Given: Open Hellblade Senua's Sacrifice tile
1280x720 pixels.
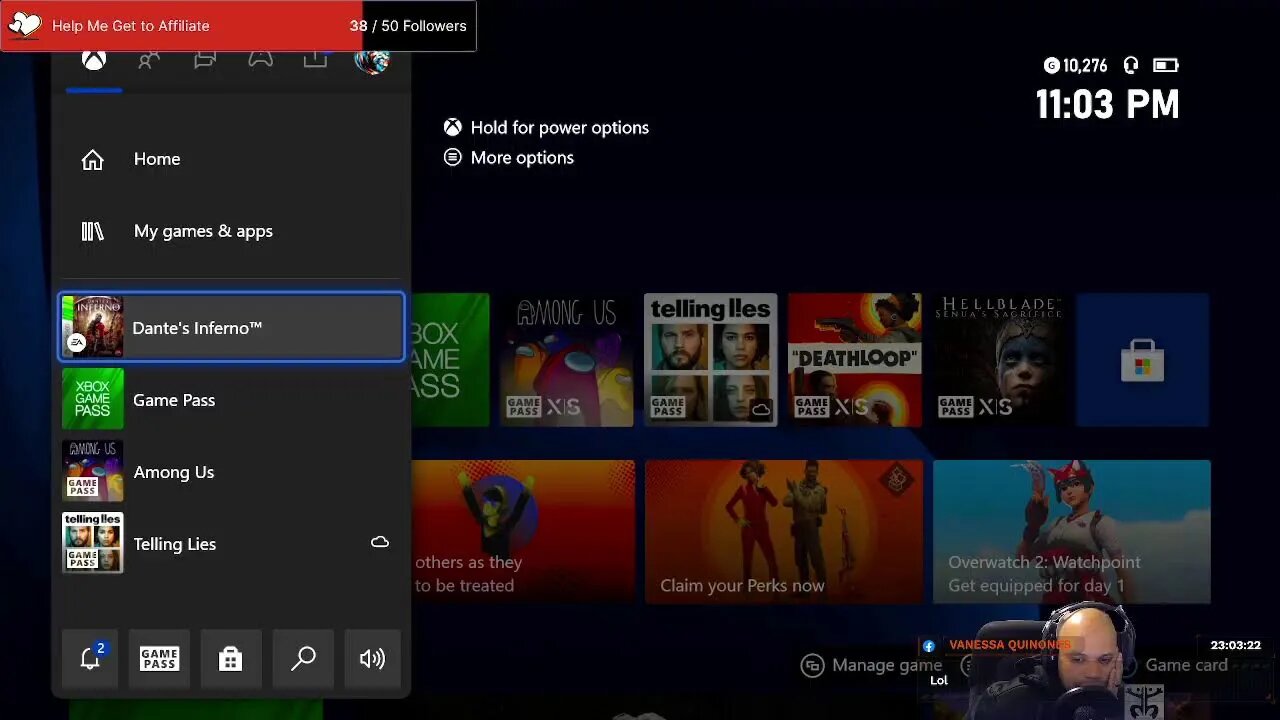Looking at the screenshot, I should (x=999, y=360).
